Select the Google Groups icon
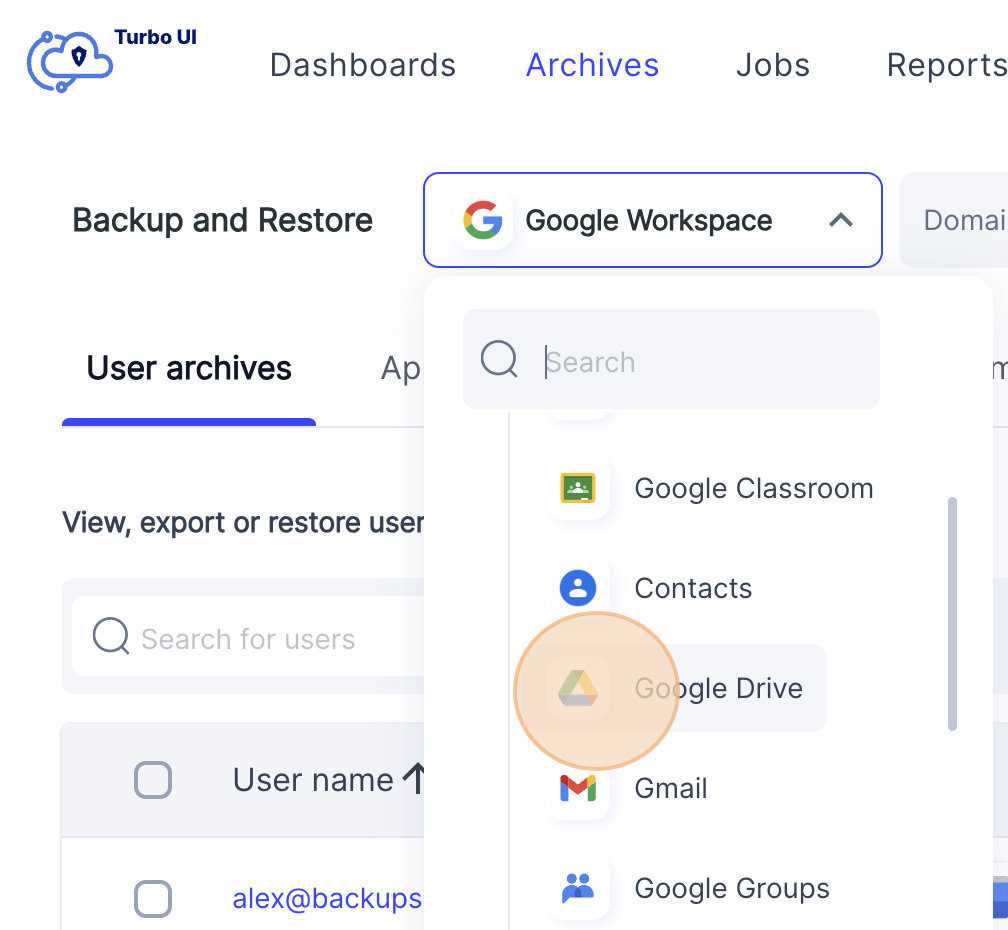This screenshot has width=1008, height=930. [578, 888]
